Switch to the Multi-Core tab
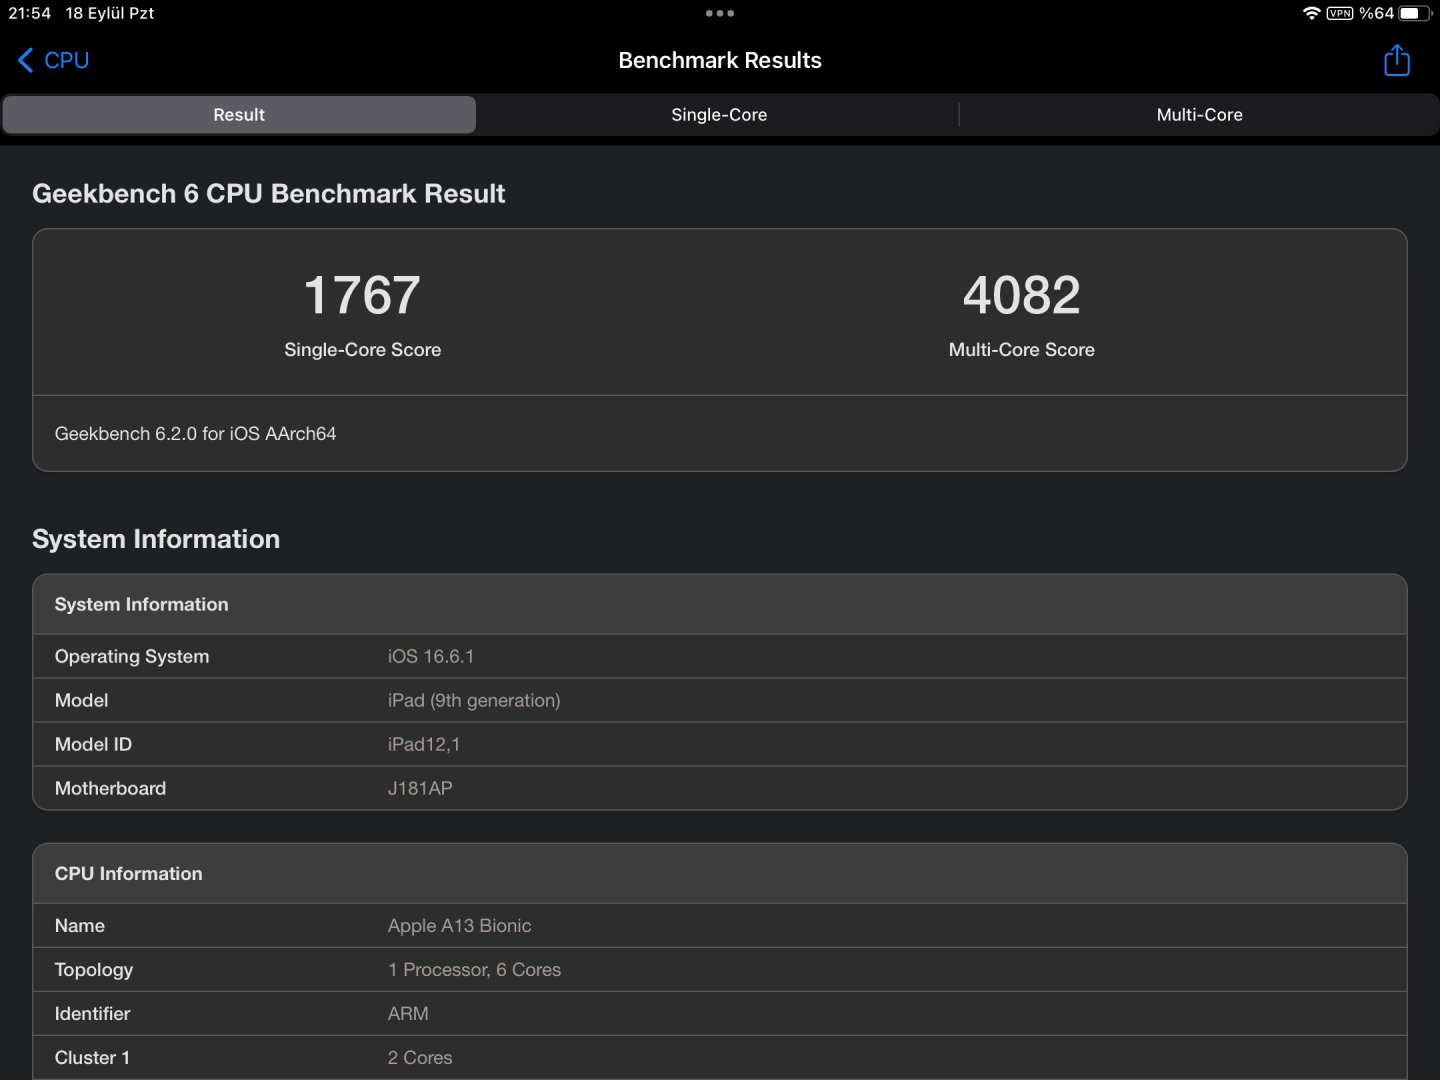This screenshot has height=1080, width=1440. pyautogui.click(x=1199, y=115)
